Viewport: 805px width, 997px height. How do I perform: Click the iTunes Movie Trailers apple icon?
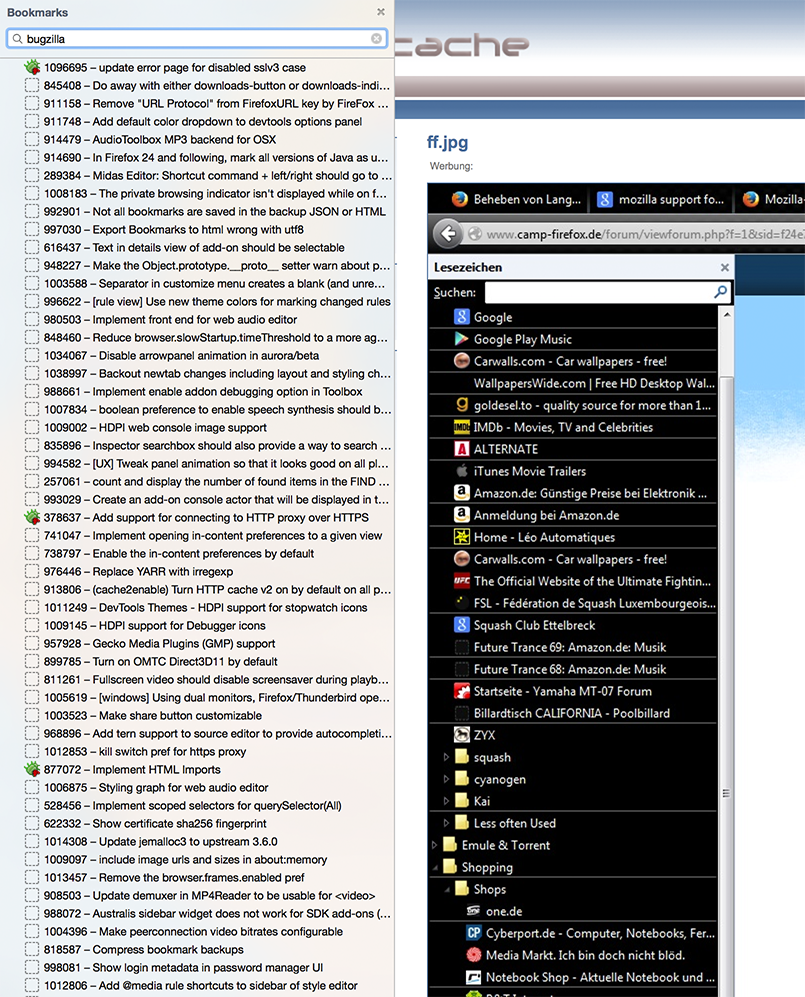coord(462,471)
